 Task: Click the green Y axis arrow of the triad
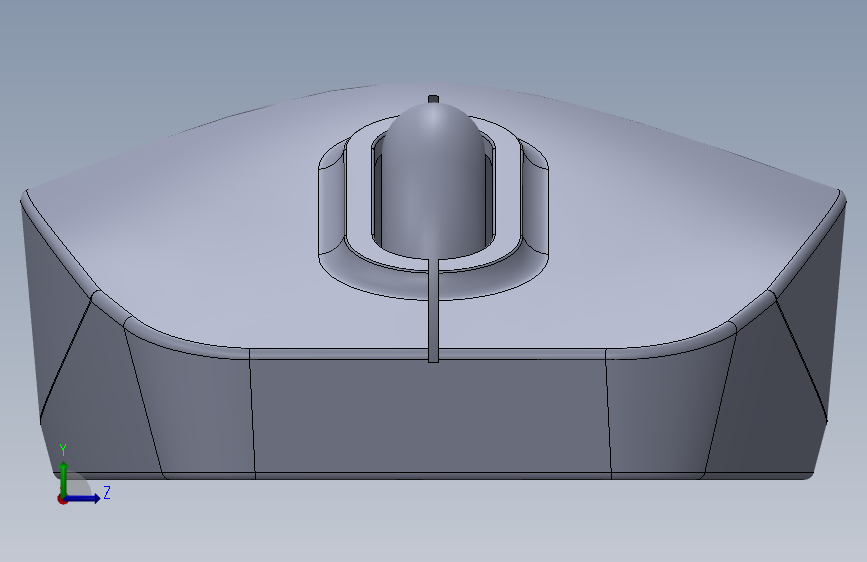point(64,478)
